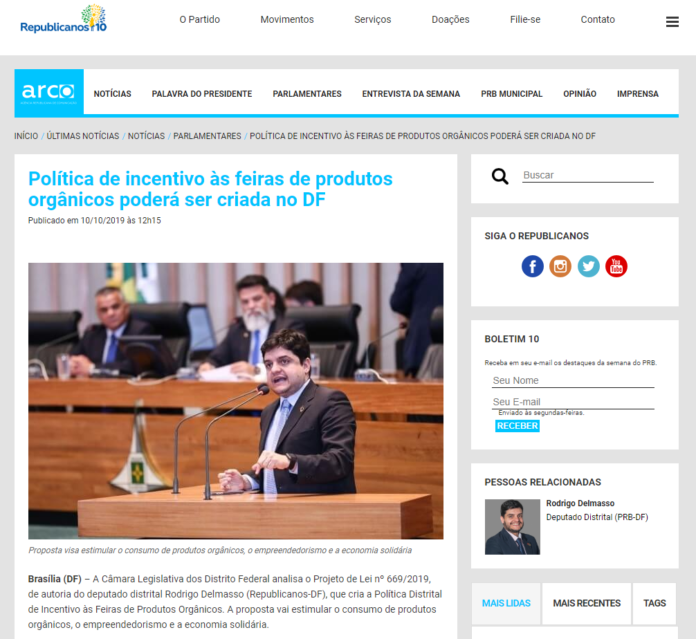Click the article headline title

click(210, 189)
